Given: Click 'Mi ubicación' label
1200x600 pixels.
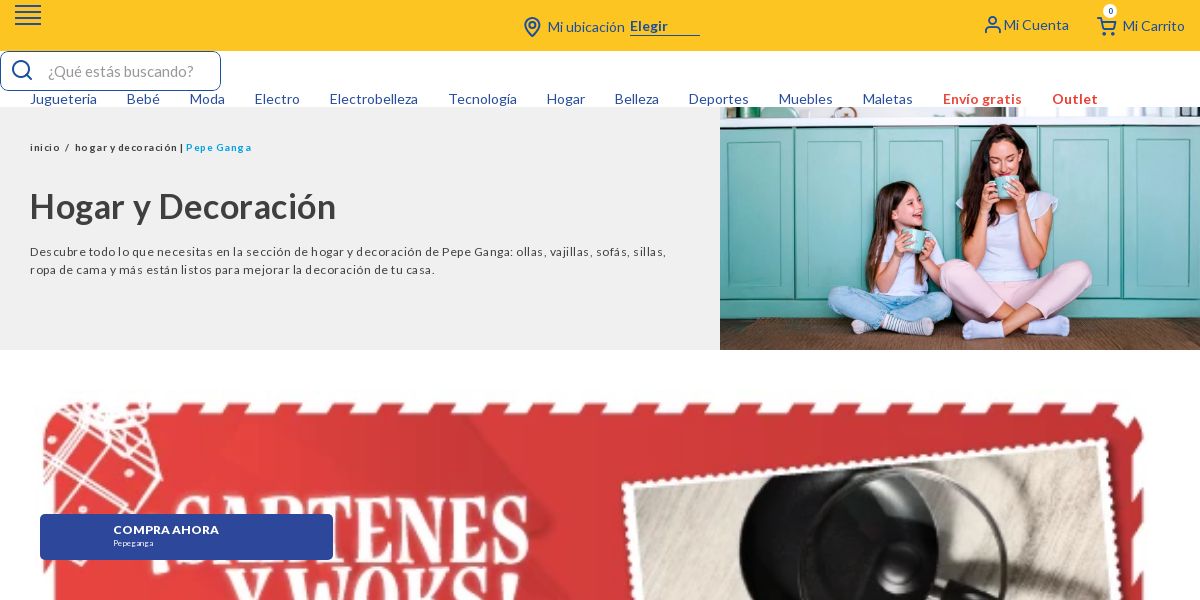Looking at the screenshot, I should [586, 27].
